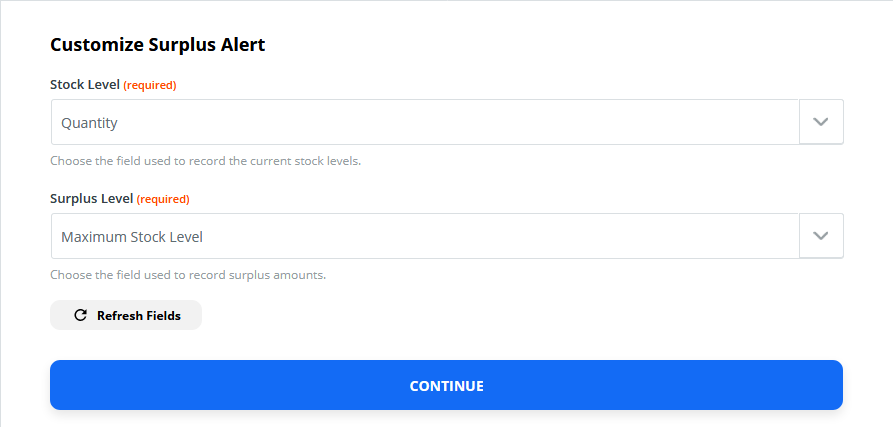The image size is (893, 427).
Task: Click the blue CONTINUE button
Action: pos(446,385)
